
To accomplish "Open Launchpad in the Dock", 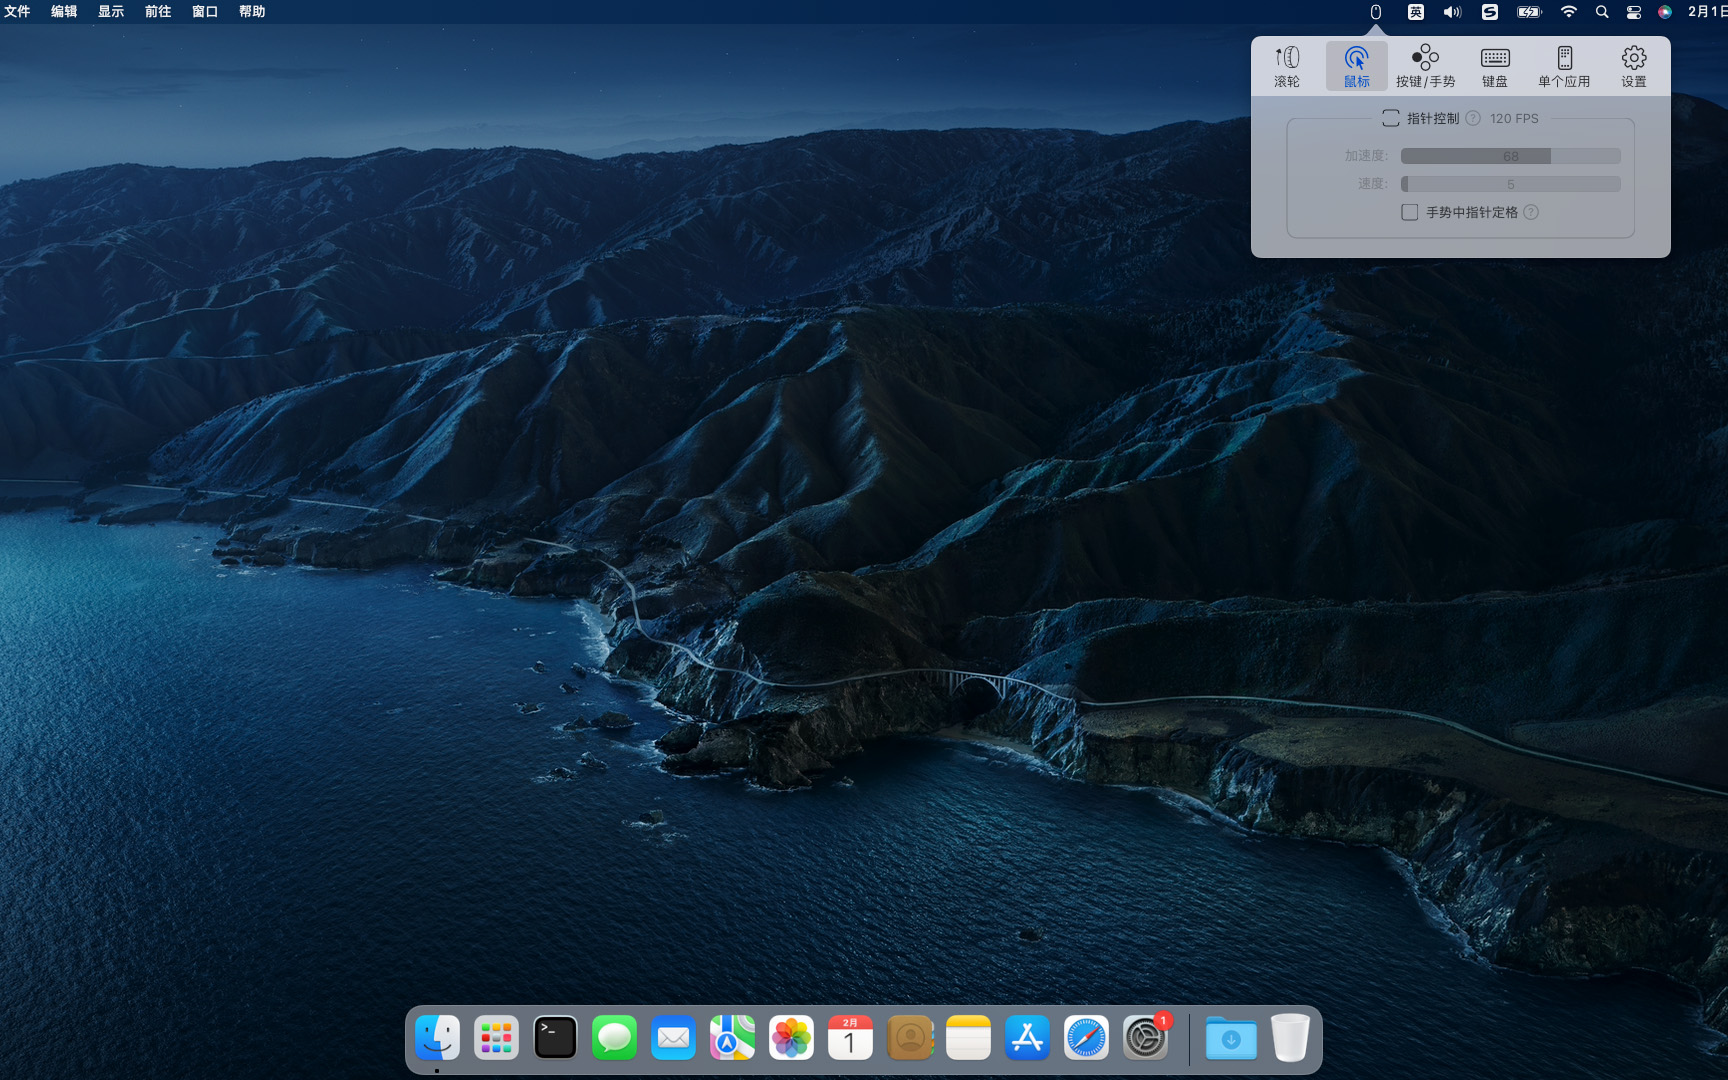I will click(496, 1038).
